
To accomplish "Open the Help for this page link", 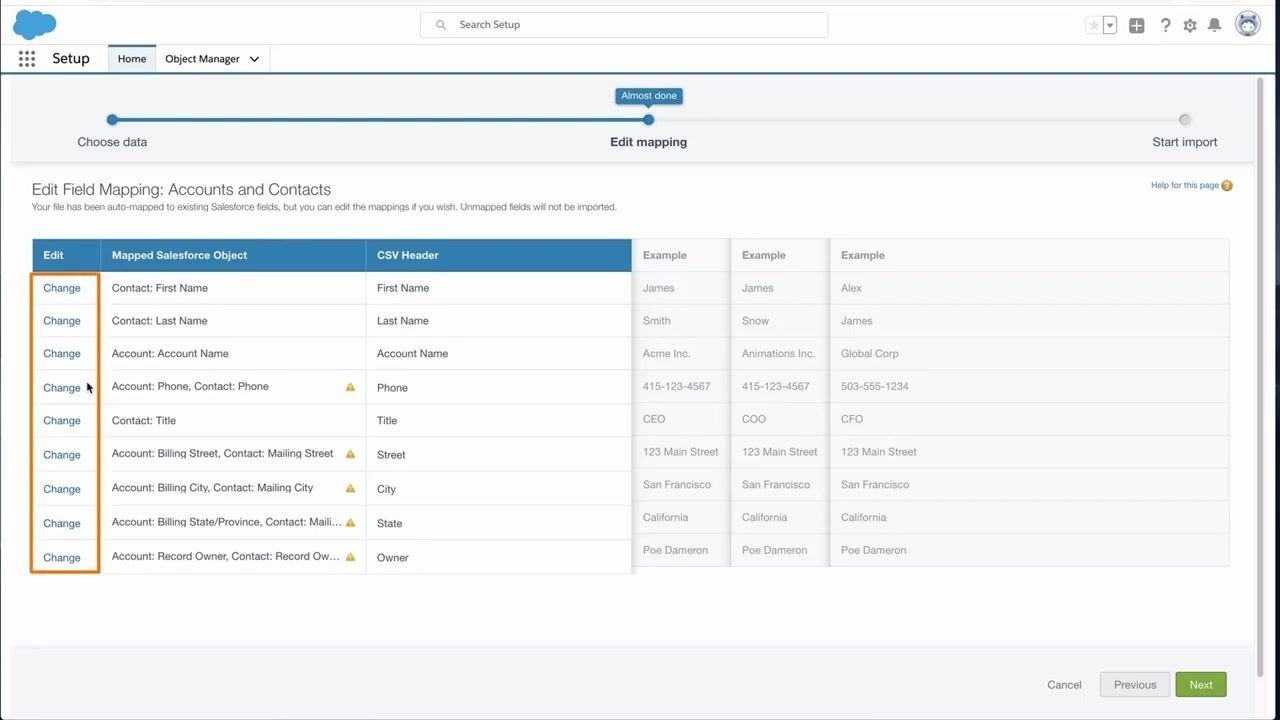I will (1185, 186).
